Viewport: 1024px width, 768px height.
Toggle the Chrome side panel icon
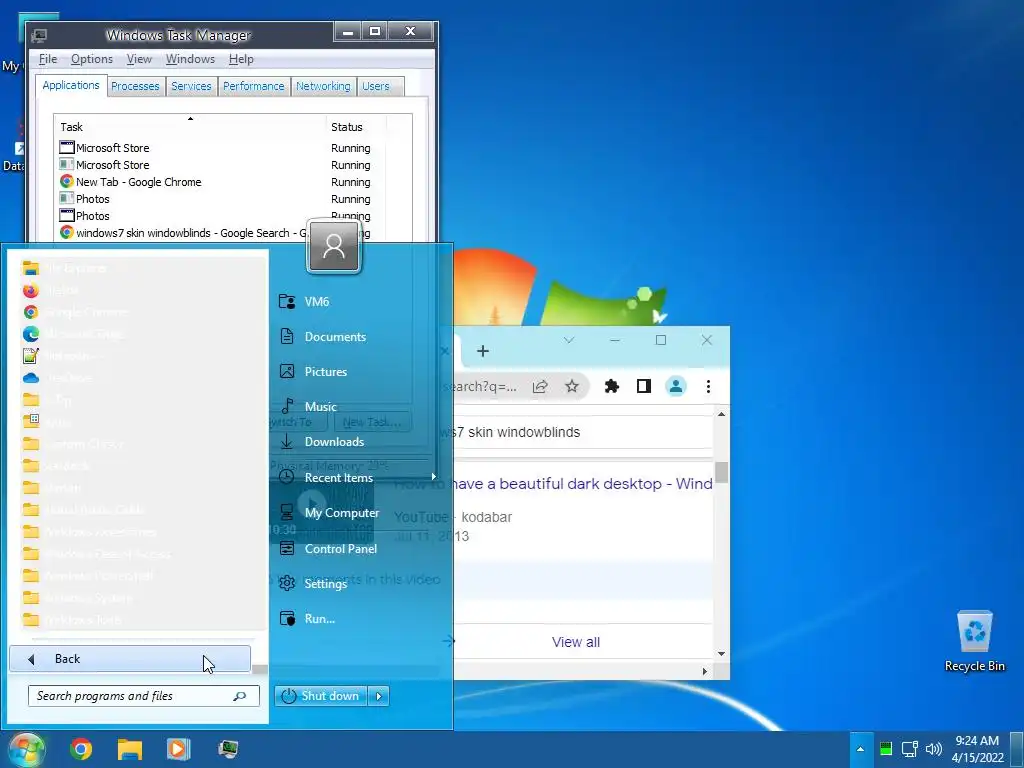644,386
